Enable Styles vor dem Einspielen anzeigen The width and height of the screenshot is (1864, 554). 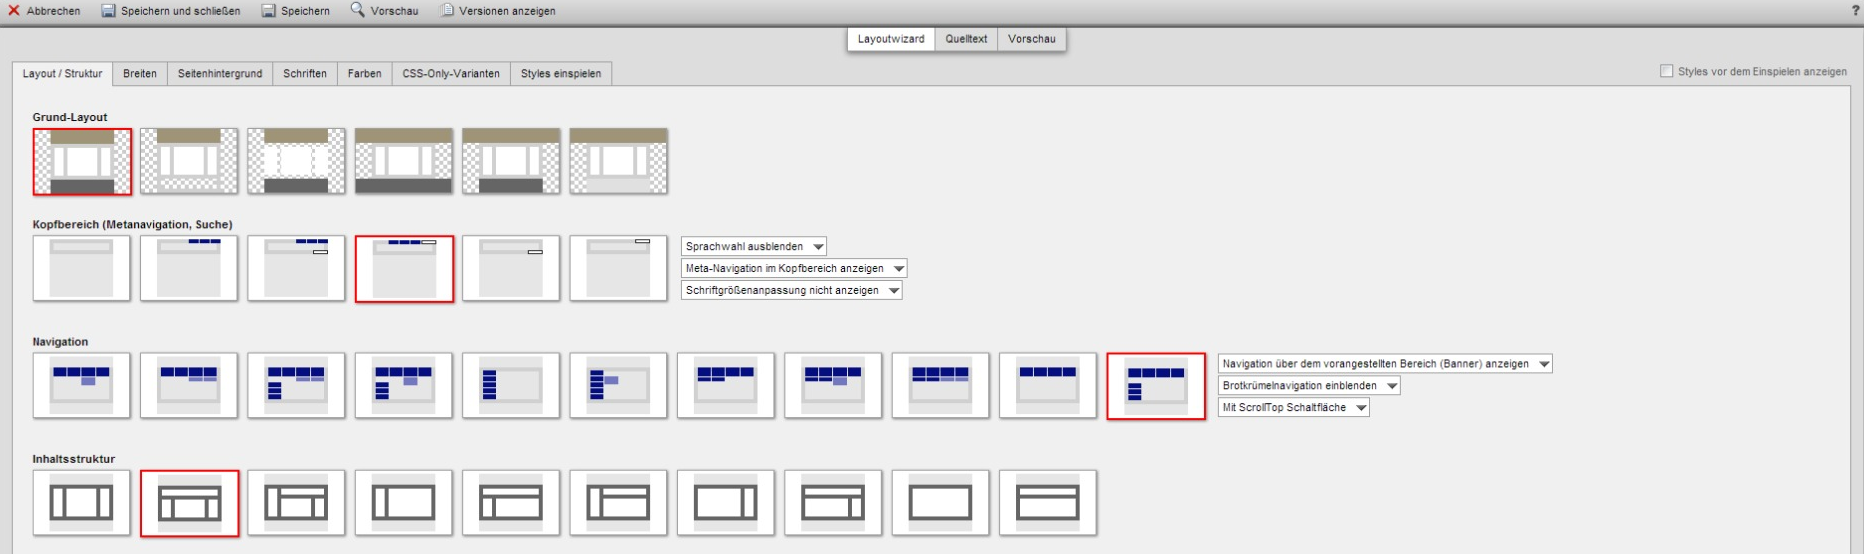click(x=1666, y=71)
